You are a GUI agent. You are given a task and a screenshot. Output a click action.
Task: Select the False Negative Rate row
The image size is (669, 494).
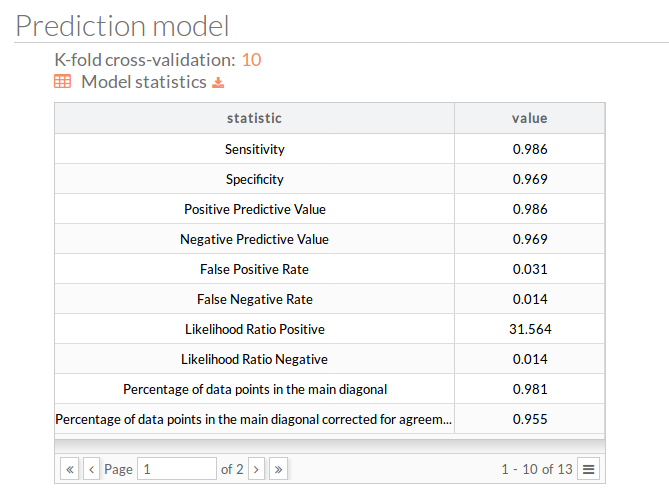(329, 299)
